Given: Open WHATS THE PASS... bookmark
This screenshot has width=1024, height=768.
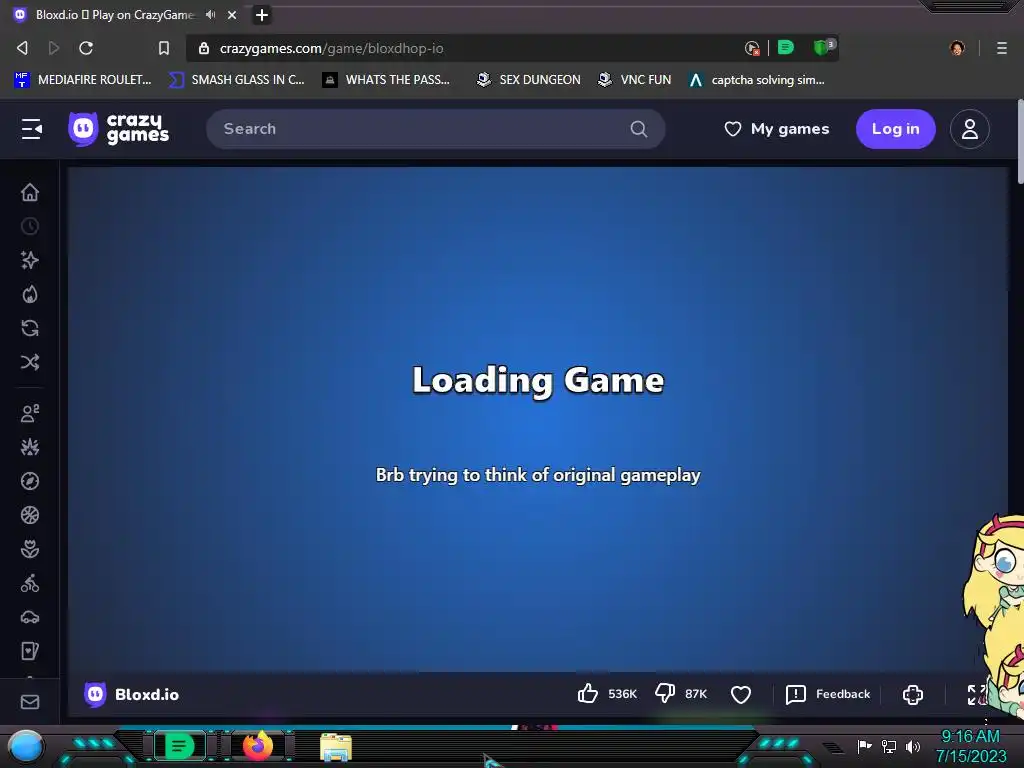Looking at the screenshot, I should click(386, 80).
